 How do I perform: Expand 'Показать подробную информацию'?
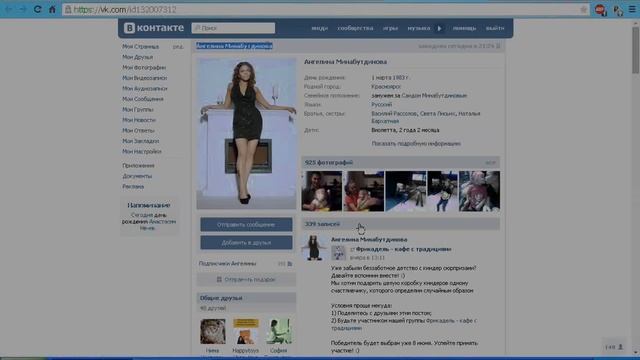click(x=416, y=144)
